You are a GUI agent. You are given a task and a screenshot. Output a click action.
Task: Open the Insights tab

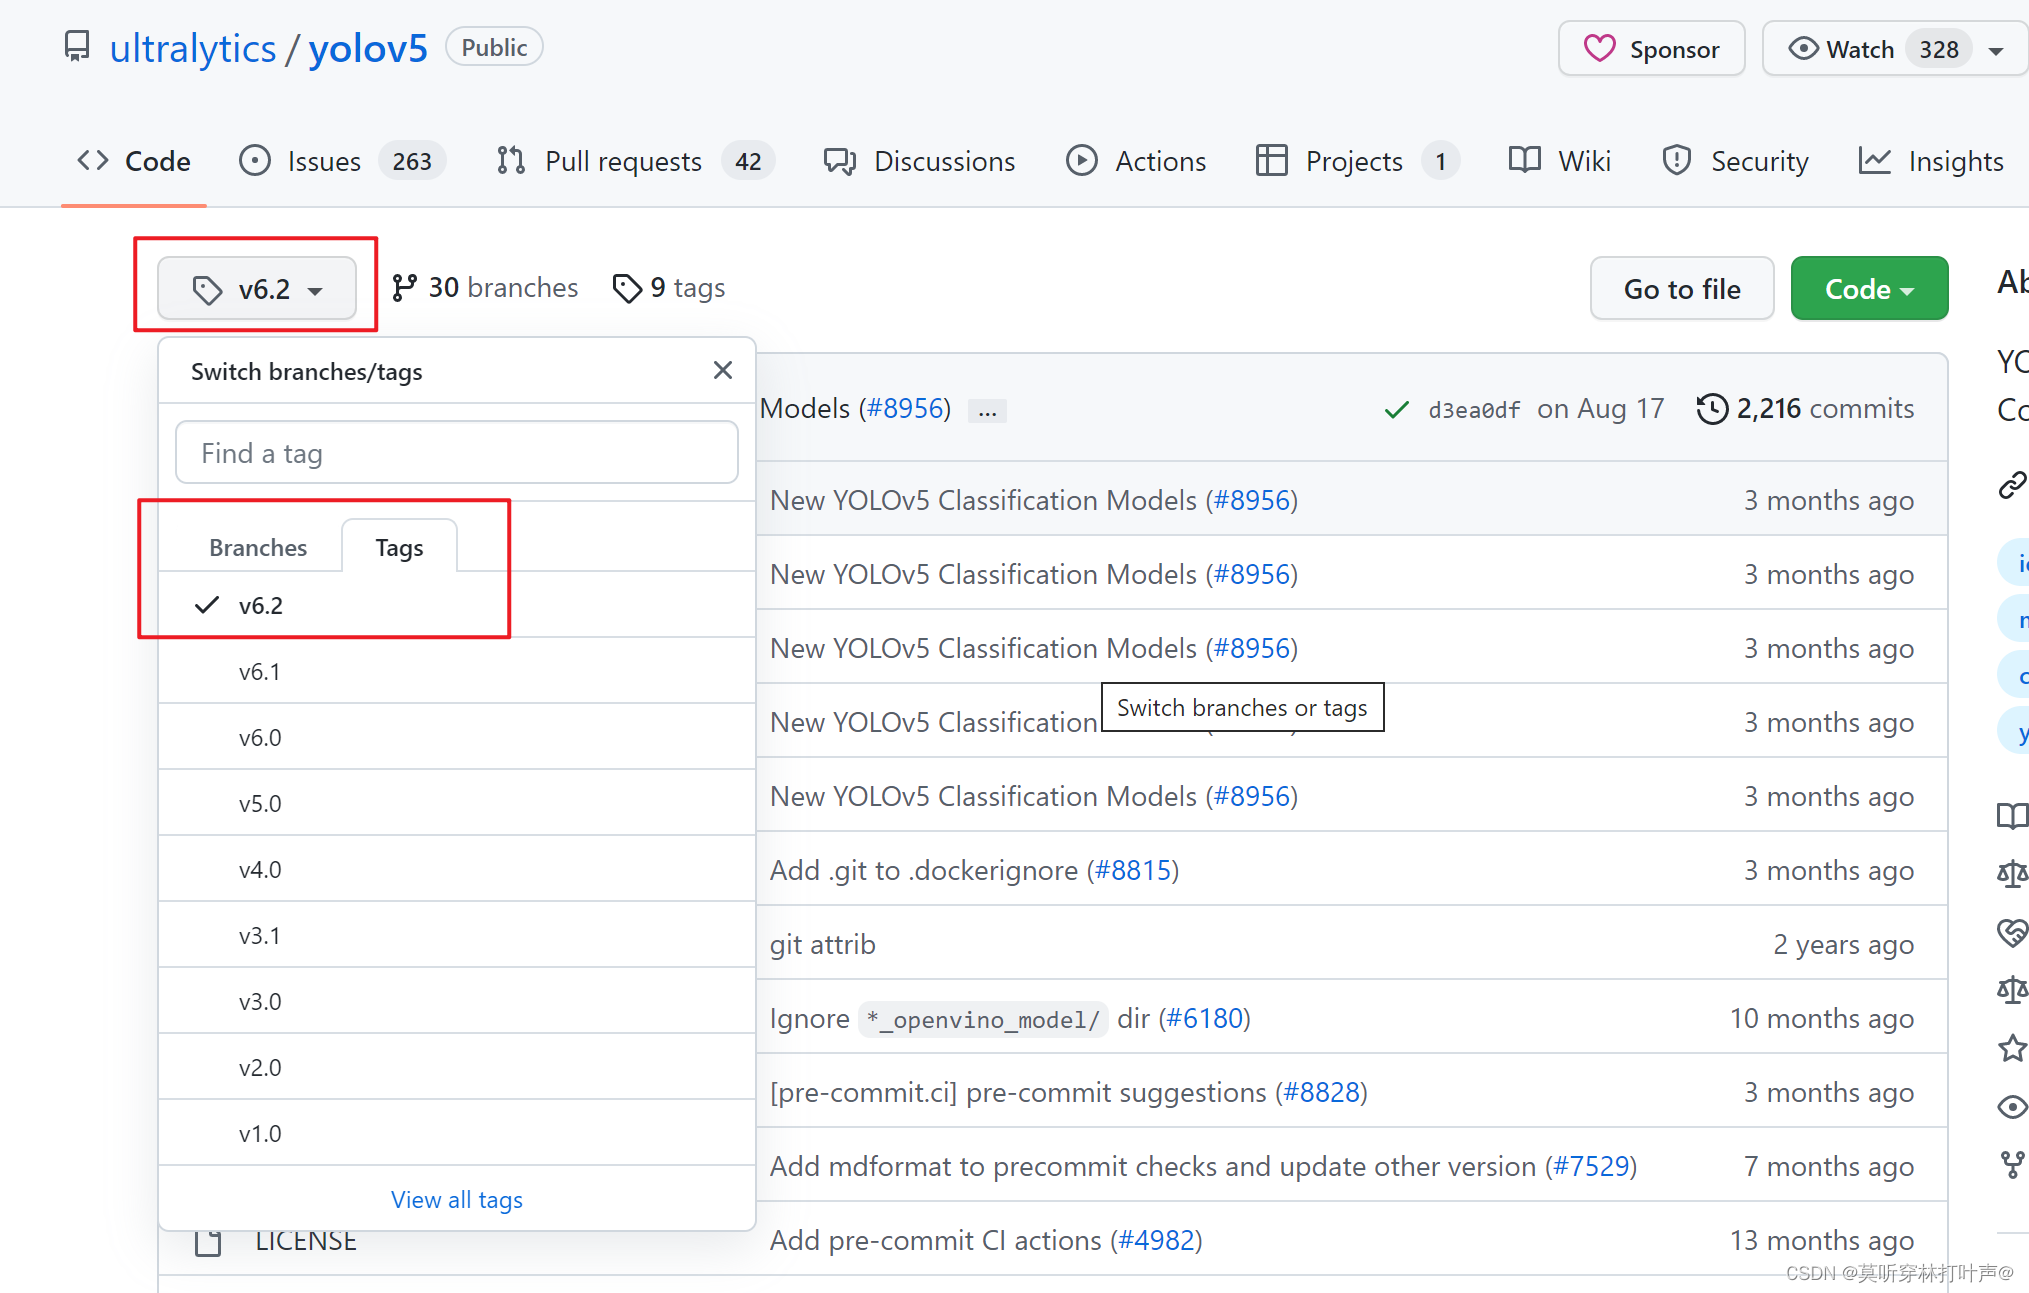(1931, 160)
